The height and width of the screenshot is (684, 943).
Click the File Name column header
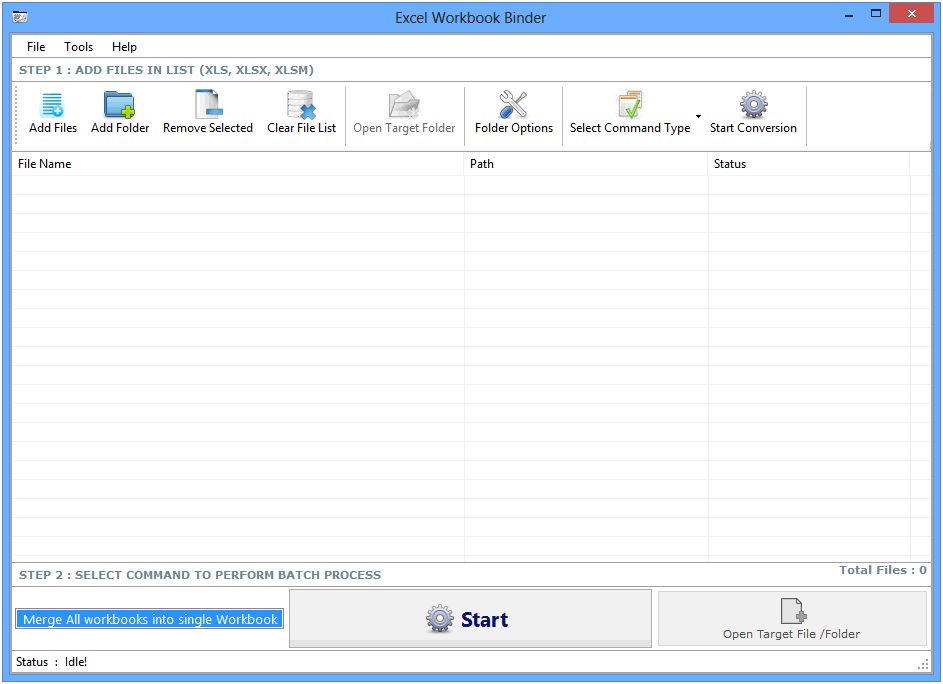(x=238, y=164)
